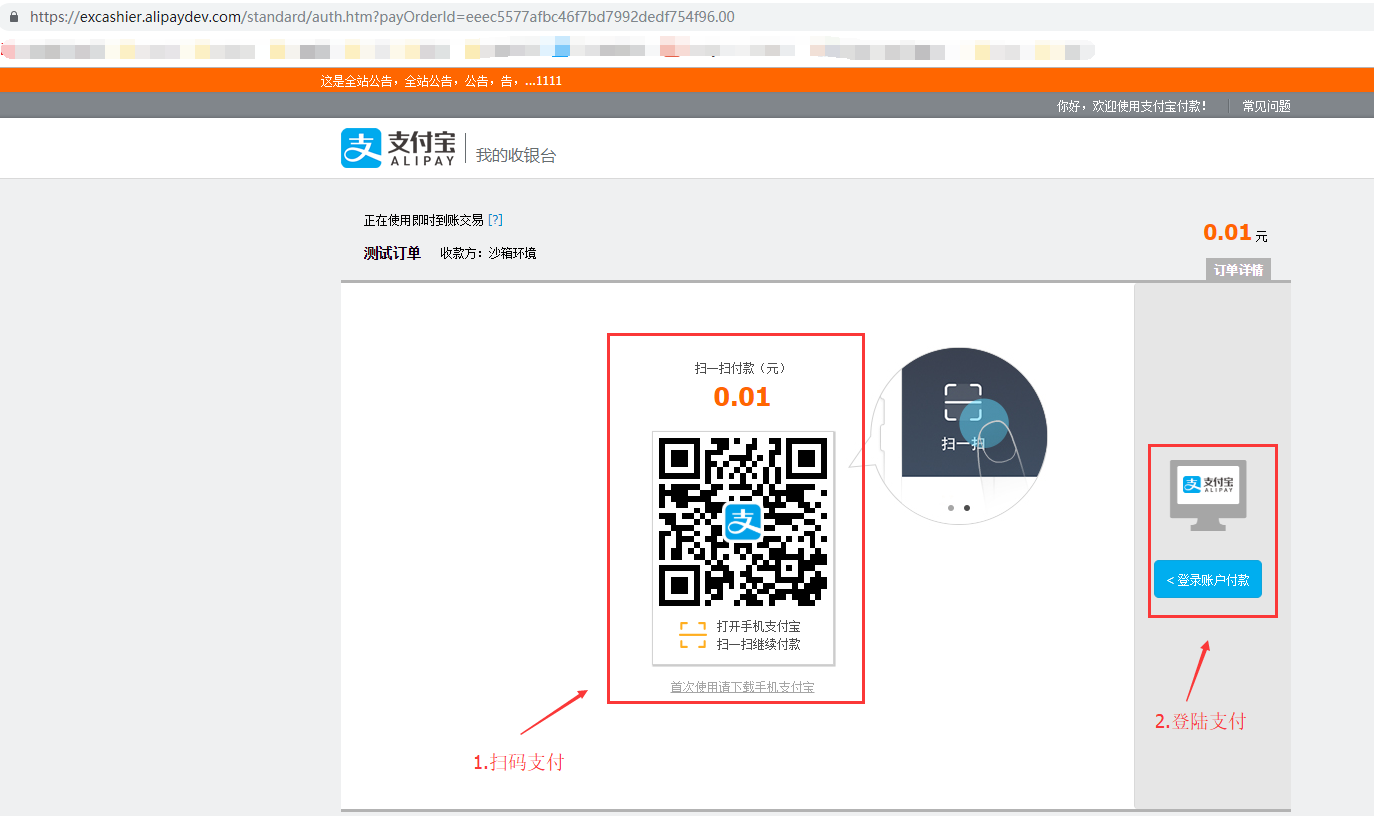Click the orange 0.01 amount above the QR code
The height and width of the screenshot is (816, 1374).
742,397
